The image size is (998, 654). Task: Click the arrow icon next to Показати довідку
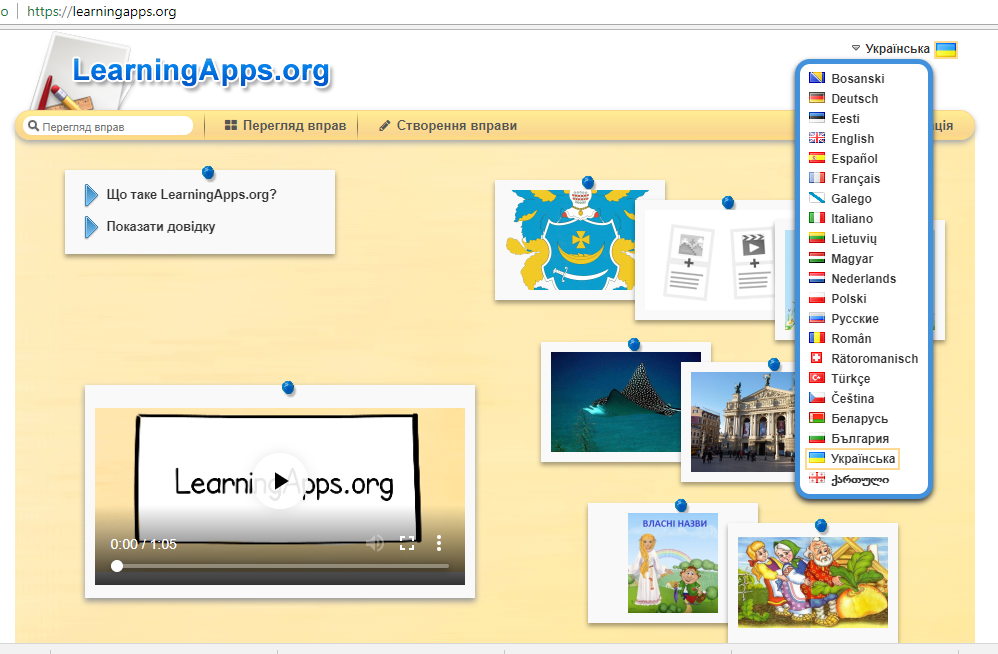point(91,226)
